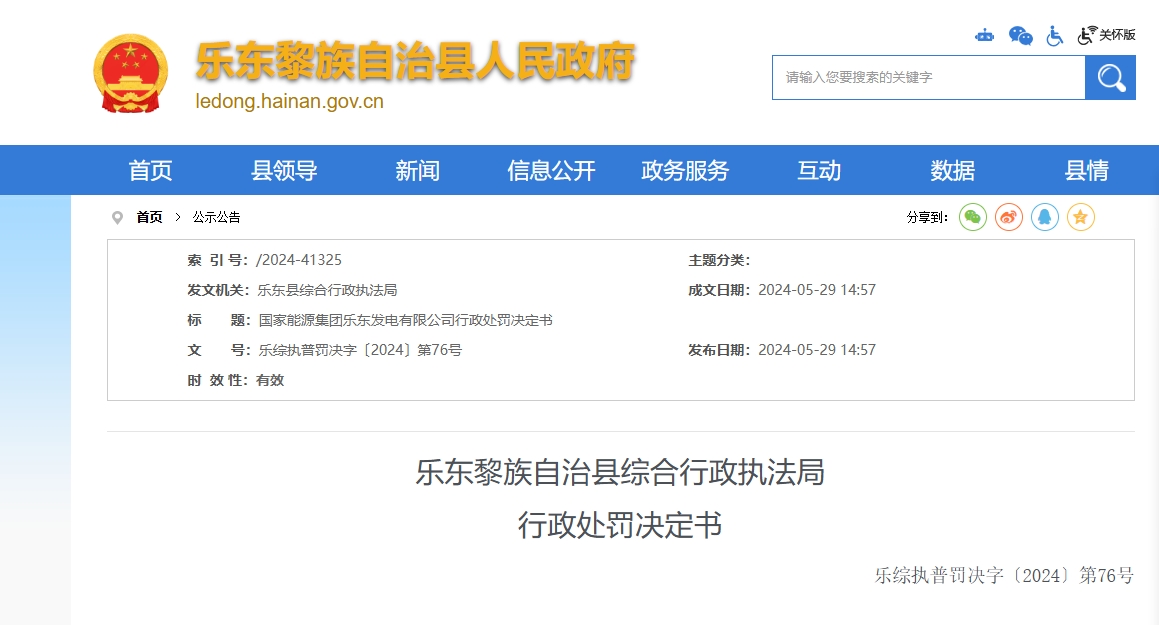The width and height of the screenshot is (1159, 625).
Task: Share to Qzone star icon
Action: click(1081, 217)
